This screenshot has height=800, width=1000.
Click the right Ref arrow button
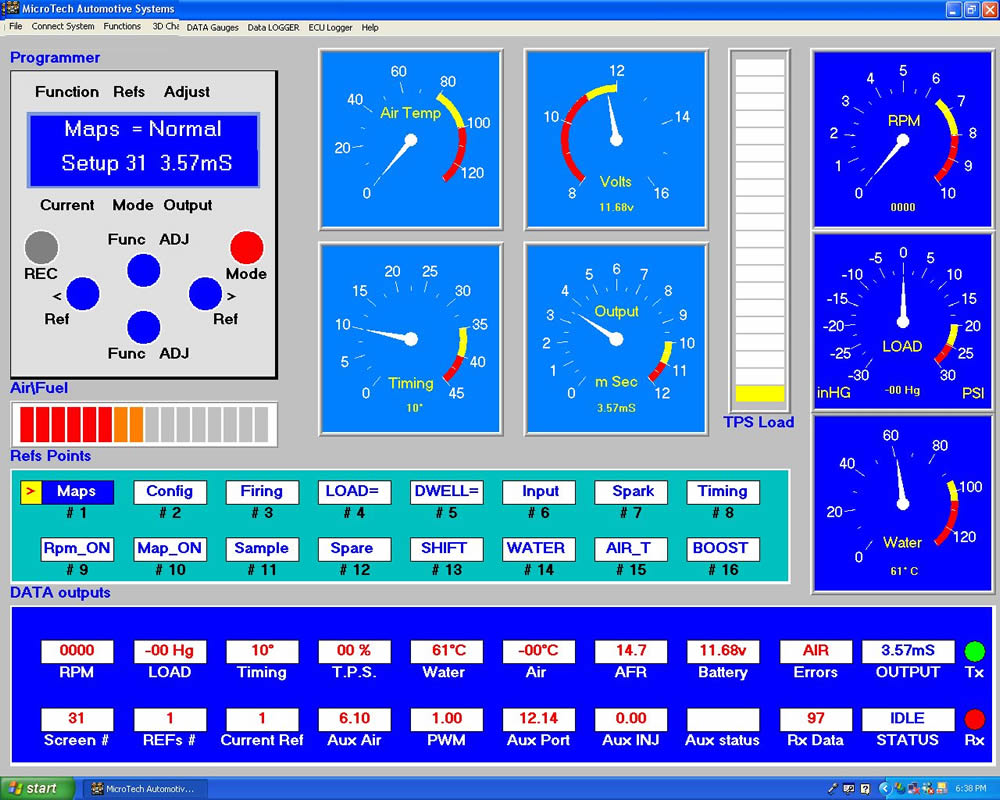tap(204, 293)
